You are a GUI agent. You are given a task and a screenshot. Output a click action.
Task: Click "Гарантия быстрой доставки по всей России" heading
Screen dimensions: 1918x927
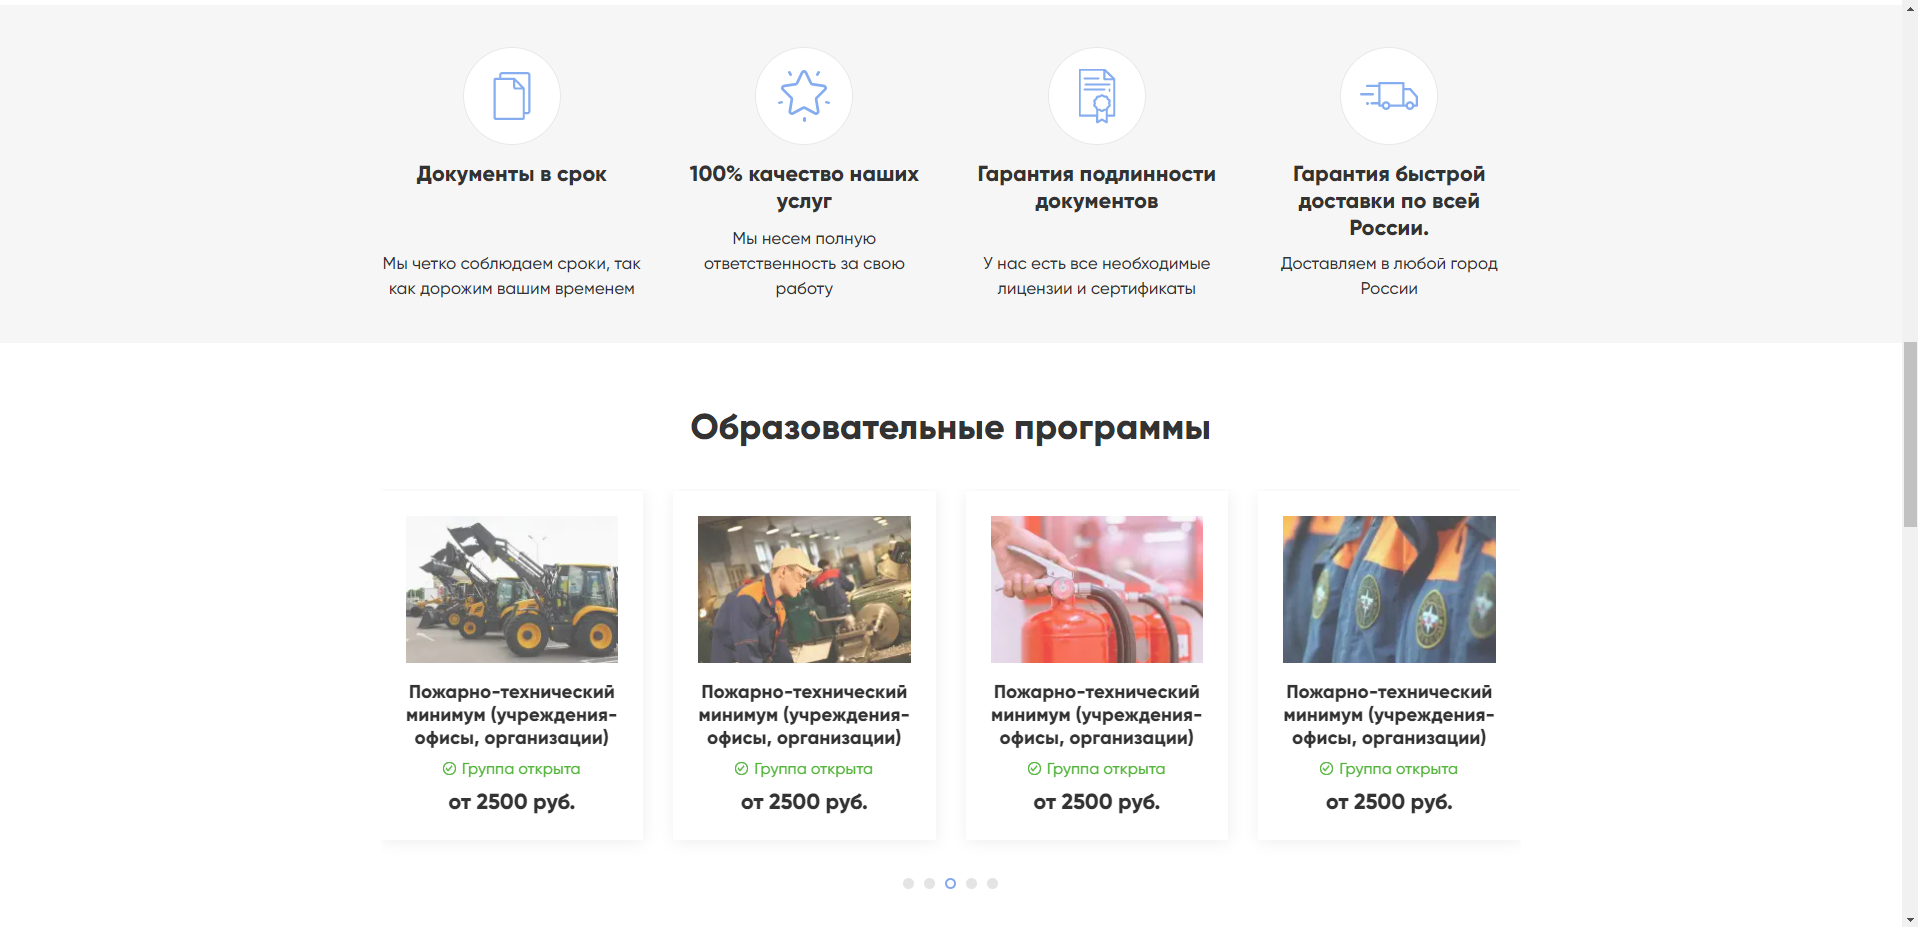1389,201
